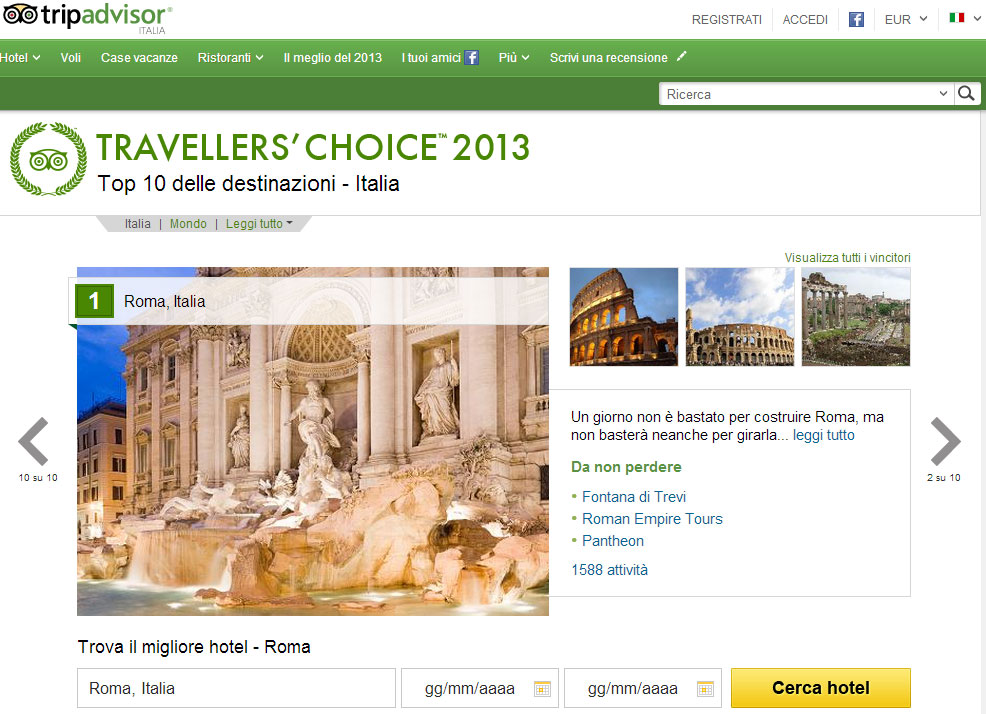Click the Roma, Italia destination field
This screenshot has height=714, width=986.
236,688
